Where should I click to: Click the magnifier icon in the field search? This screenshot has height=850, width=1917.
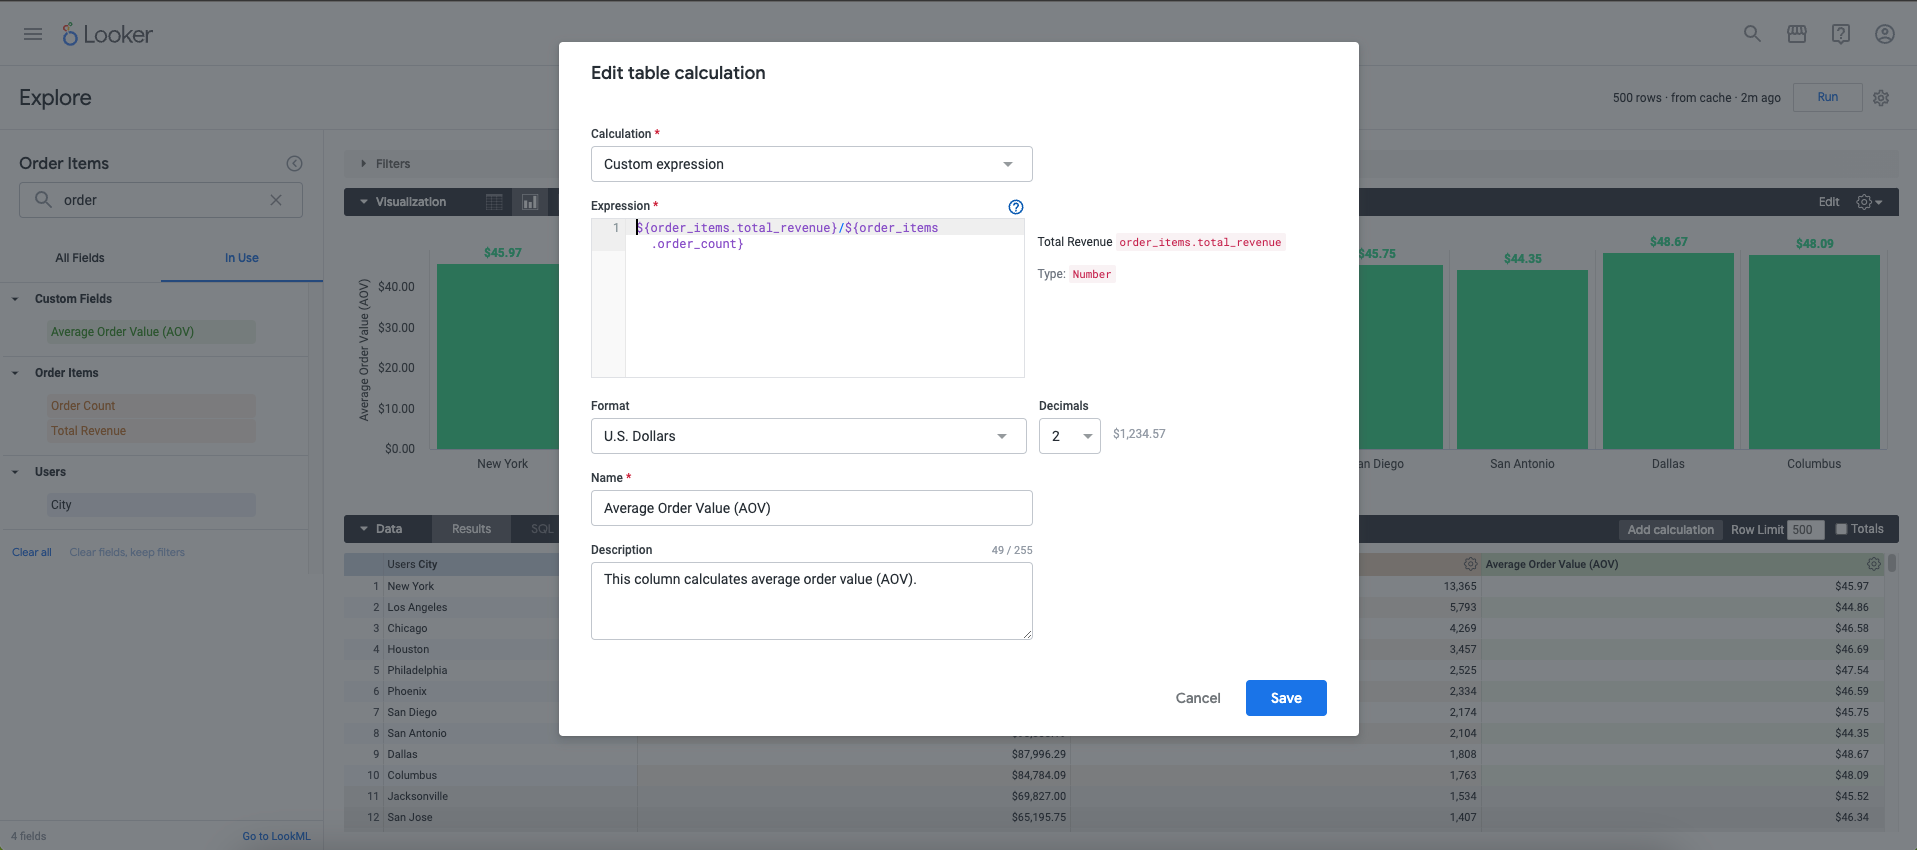point(43,200)
